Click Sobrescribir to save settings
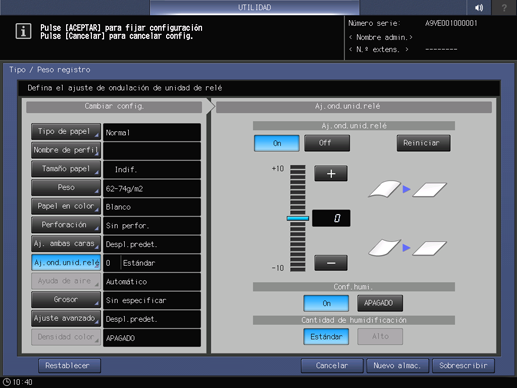Image resolution: width=517 pixels, height=388 pixels. [x=463, y=366]
